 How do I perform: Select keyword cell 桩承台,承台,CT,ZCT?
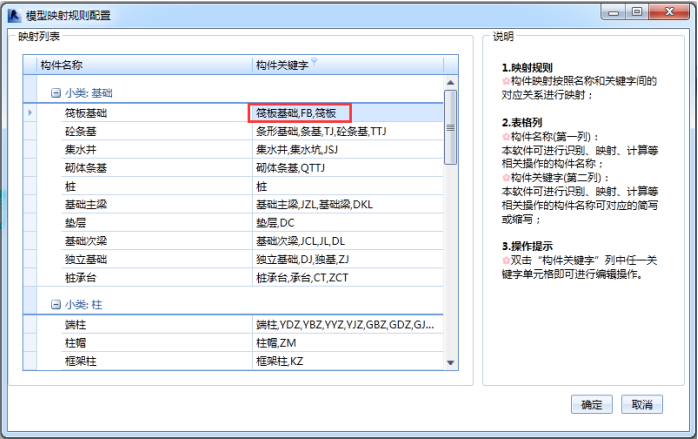coord(348,277)
